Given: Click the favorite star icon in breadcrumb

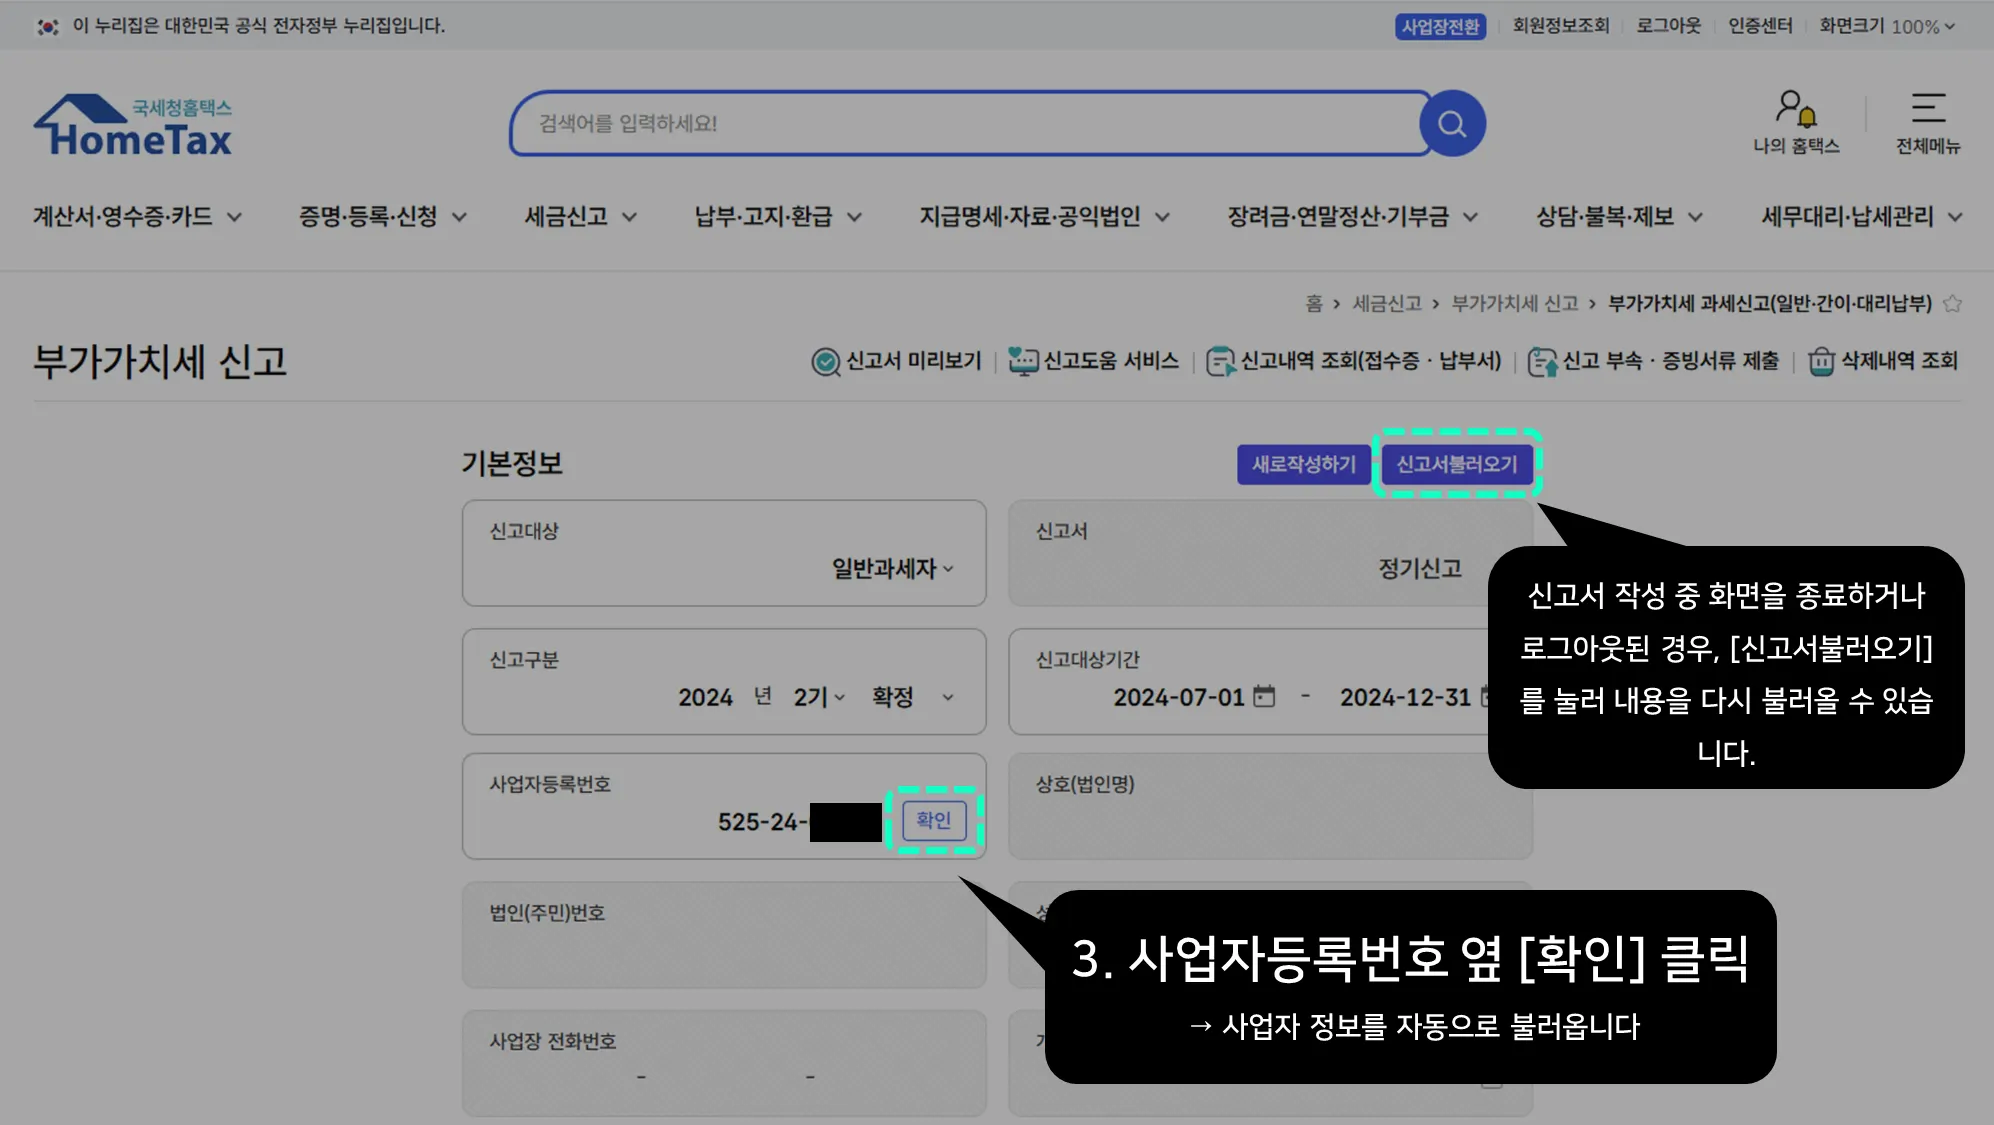Looking at the screenshot, I should 1952,304.
